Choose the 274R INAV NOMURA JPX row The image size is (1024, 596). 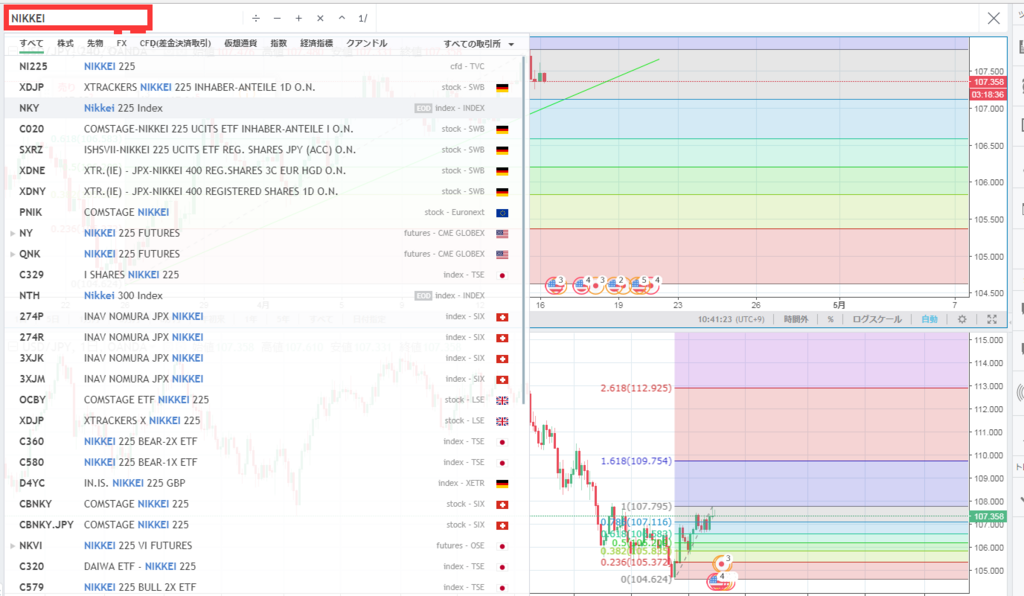tap(263, 337)
